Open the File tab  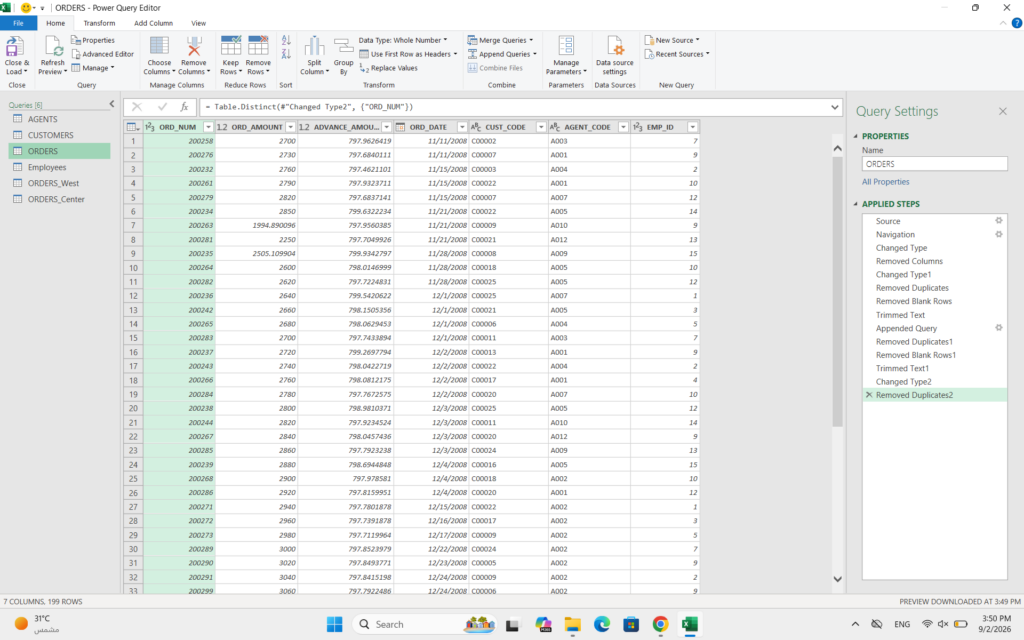18,23
